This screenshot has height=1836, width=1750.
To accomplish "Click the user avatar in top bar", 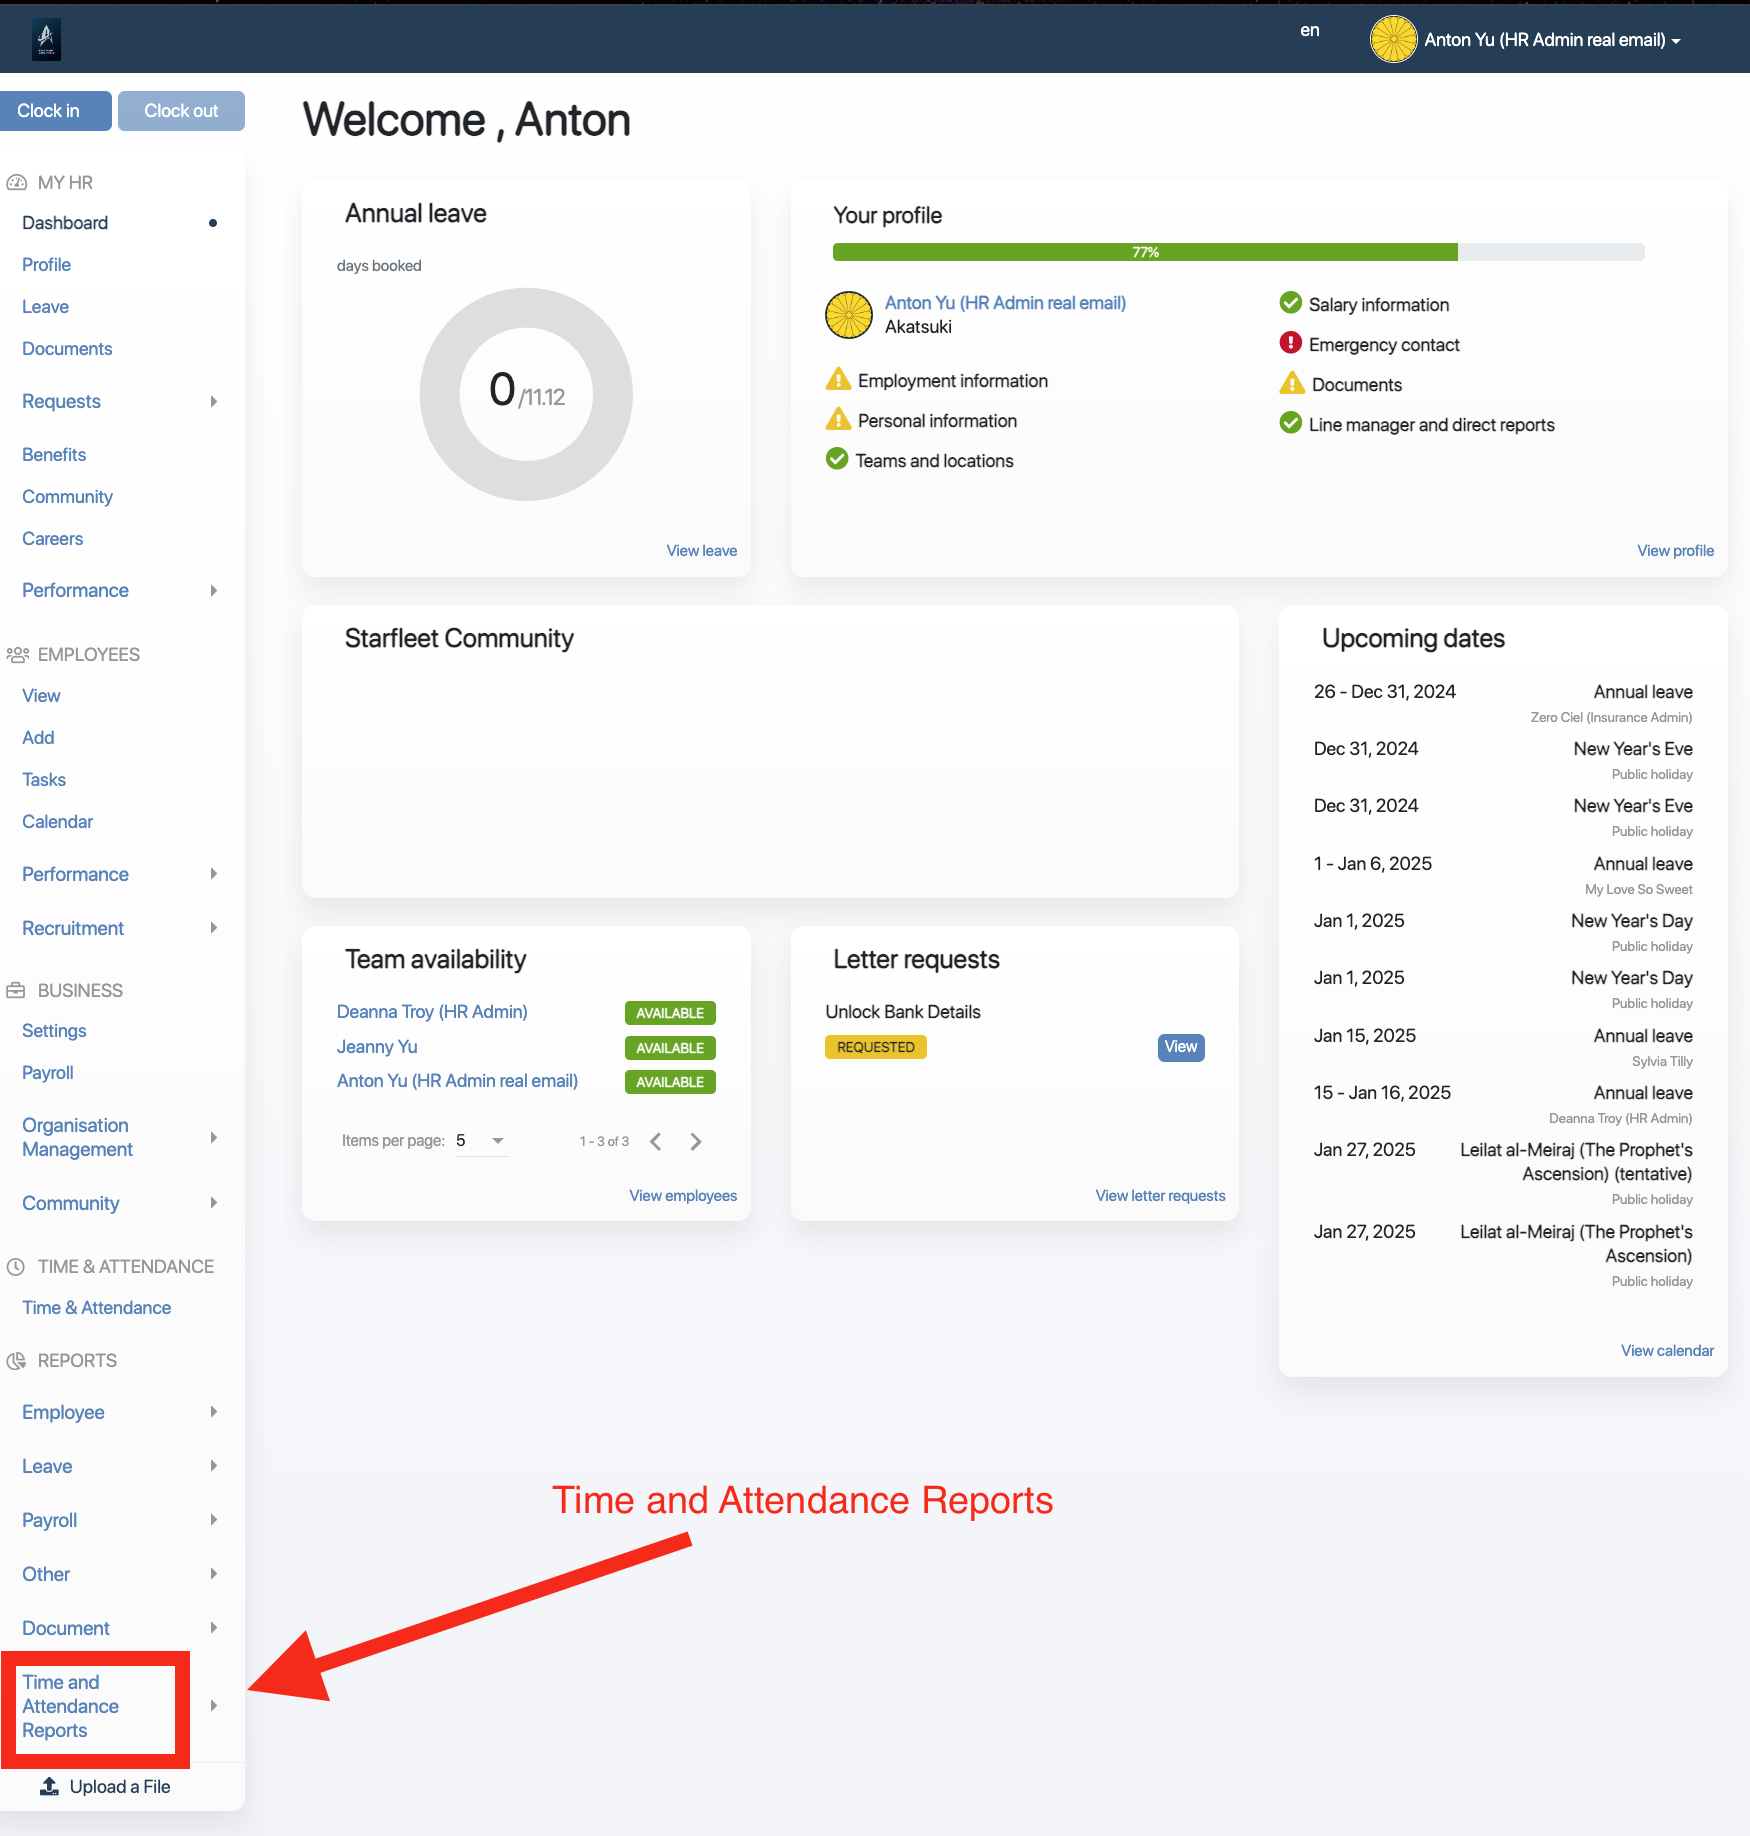I will point(1392,40).
